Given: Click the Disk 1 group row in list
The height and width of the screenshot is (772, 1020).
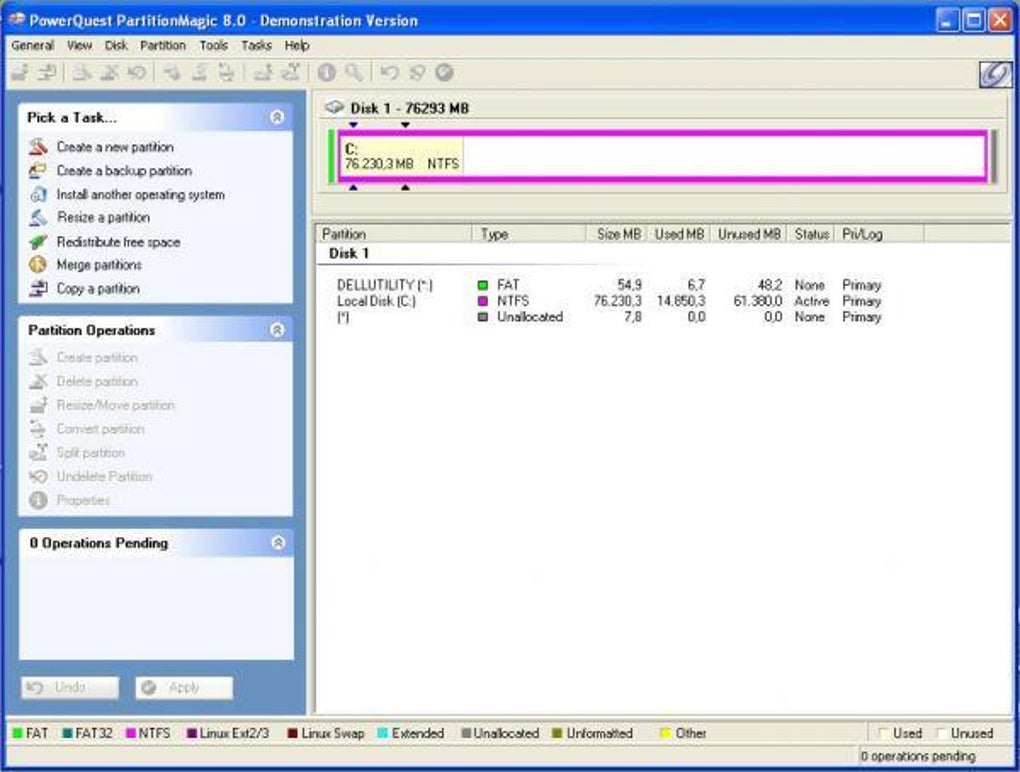Looking at the screenshot, I should click(349, 254).
